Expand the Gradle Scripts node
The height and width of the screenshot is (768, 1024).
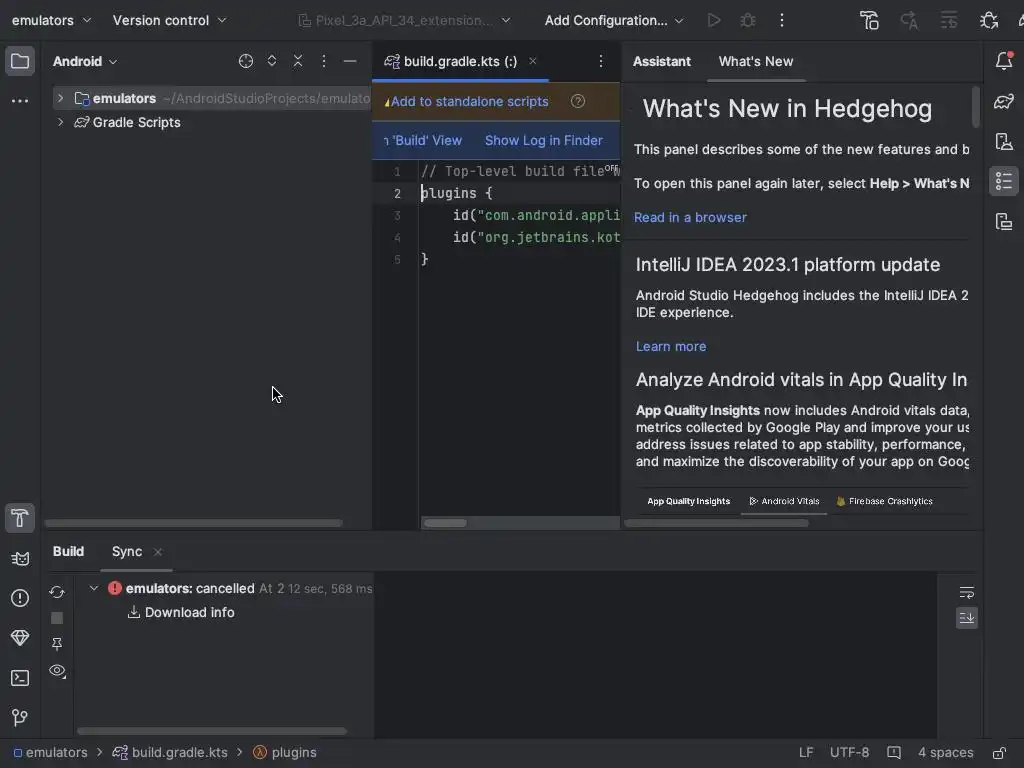pyautogui.click(x=60, y=122)
